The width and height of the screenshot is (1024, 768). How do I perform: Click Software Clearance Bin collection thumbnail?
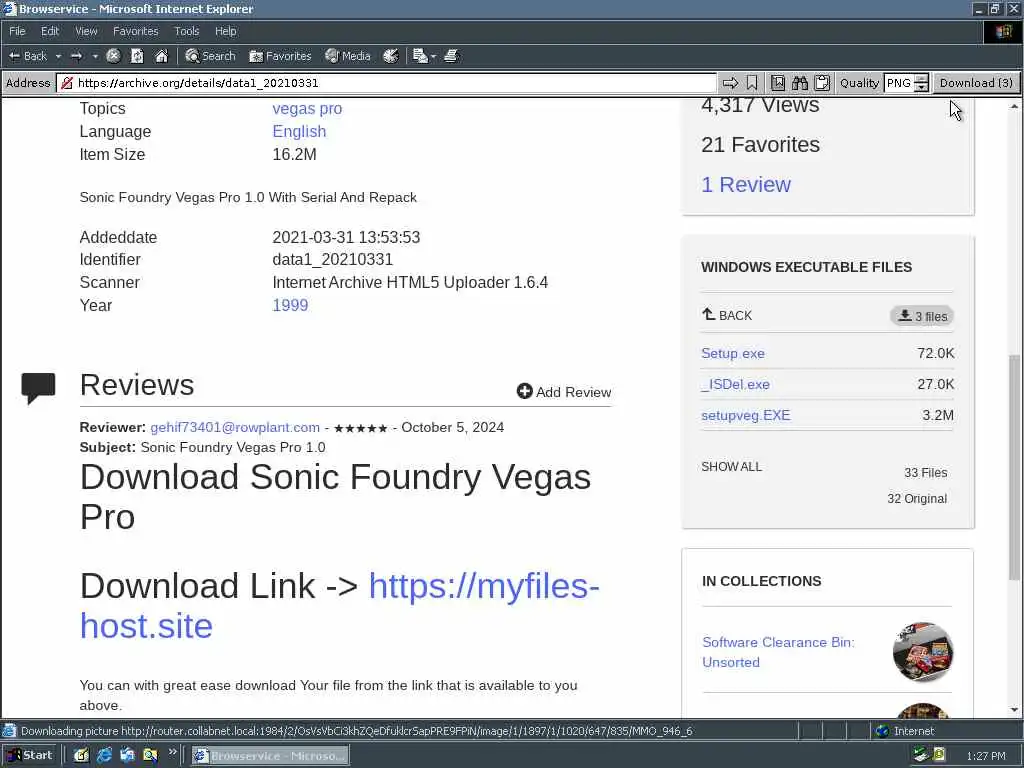click(923, 652)
